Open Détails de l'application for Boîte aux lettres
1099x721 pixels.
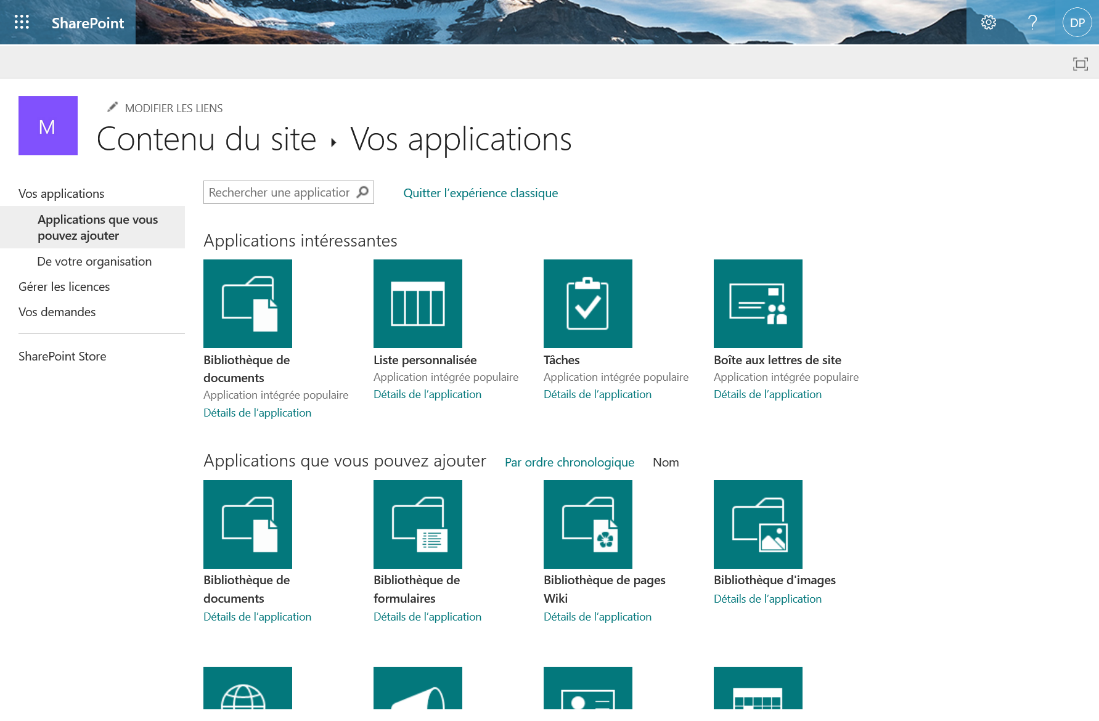[767, 394]
